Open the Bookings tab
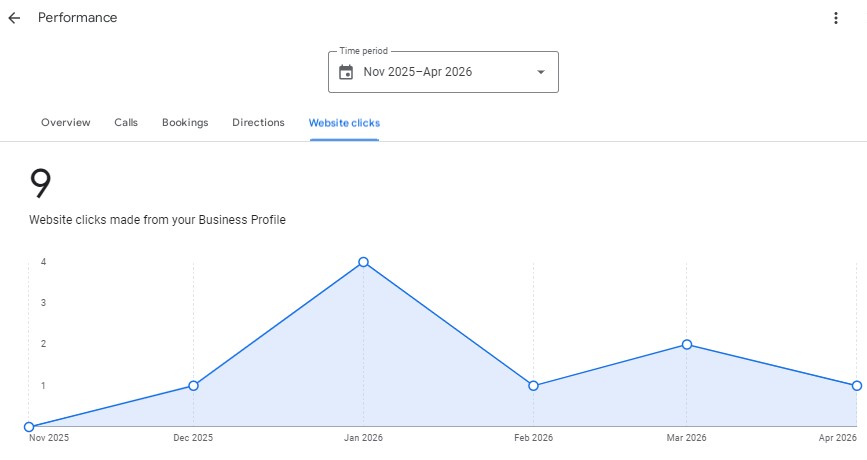Screen dimensions: 867x460 185,123
